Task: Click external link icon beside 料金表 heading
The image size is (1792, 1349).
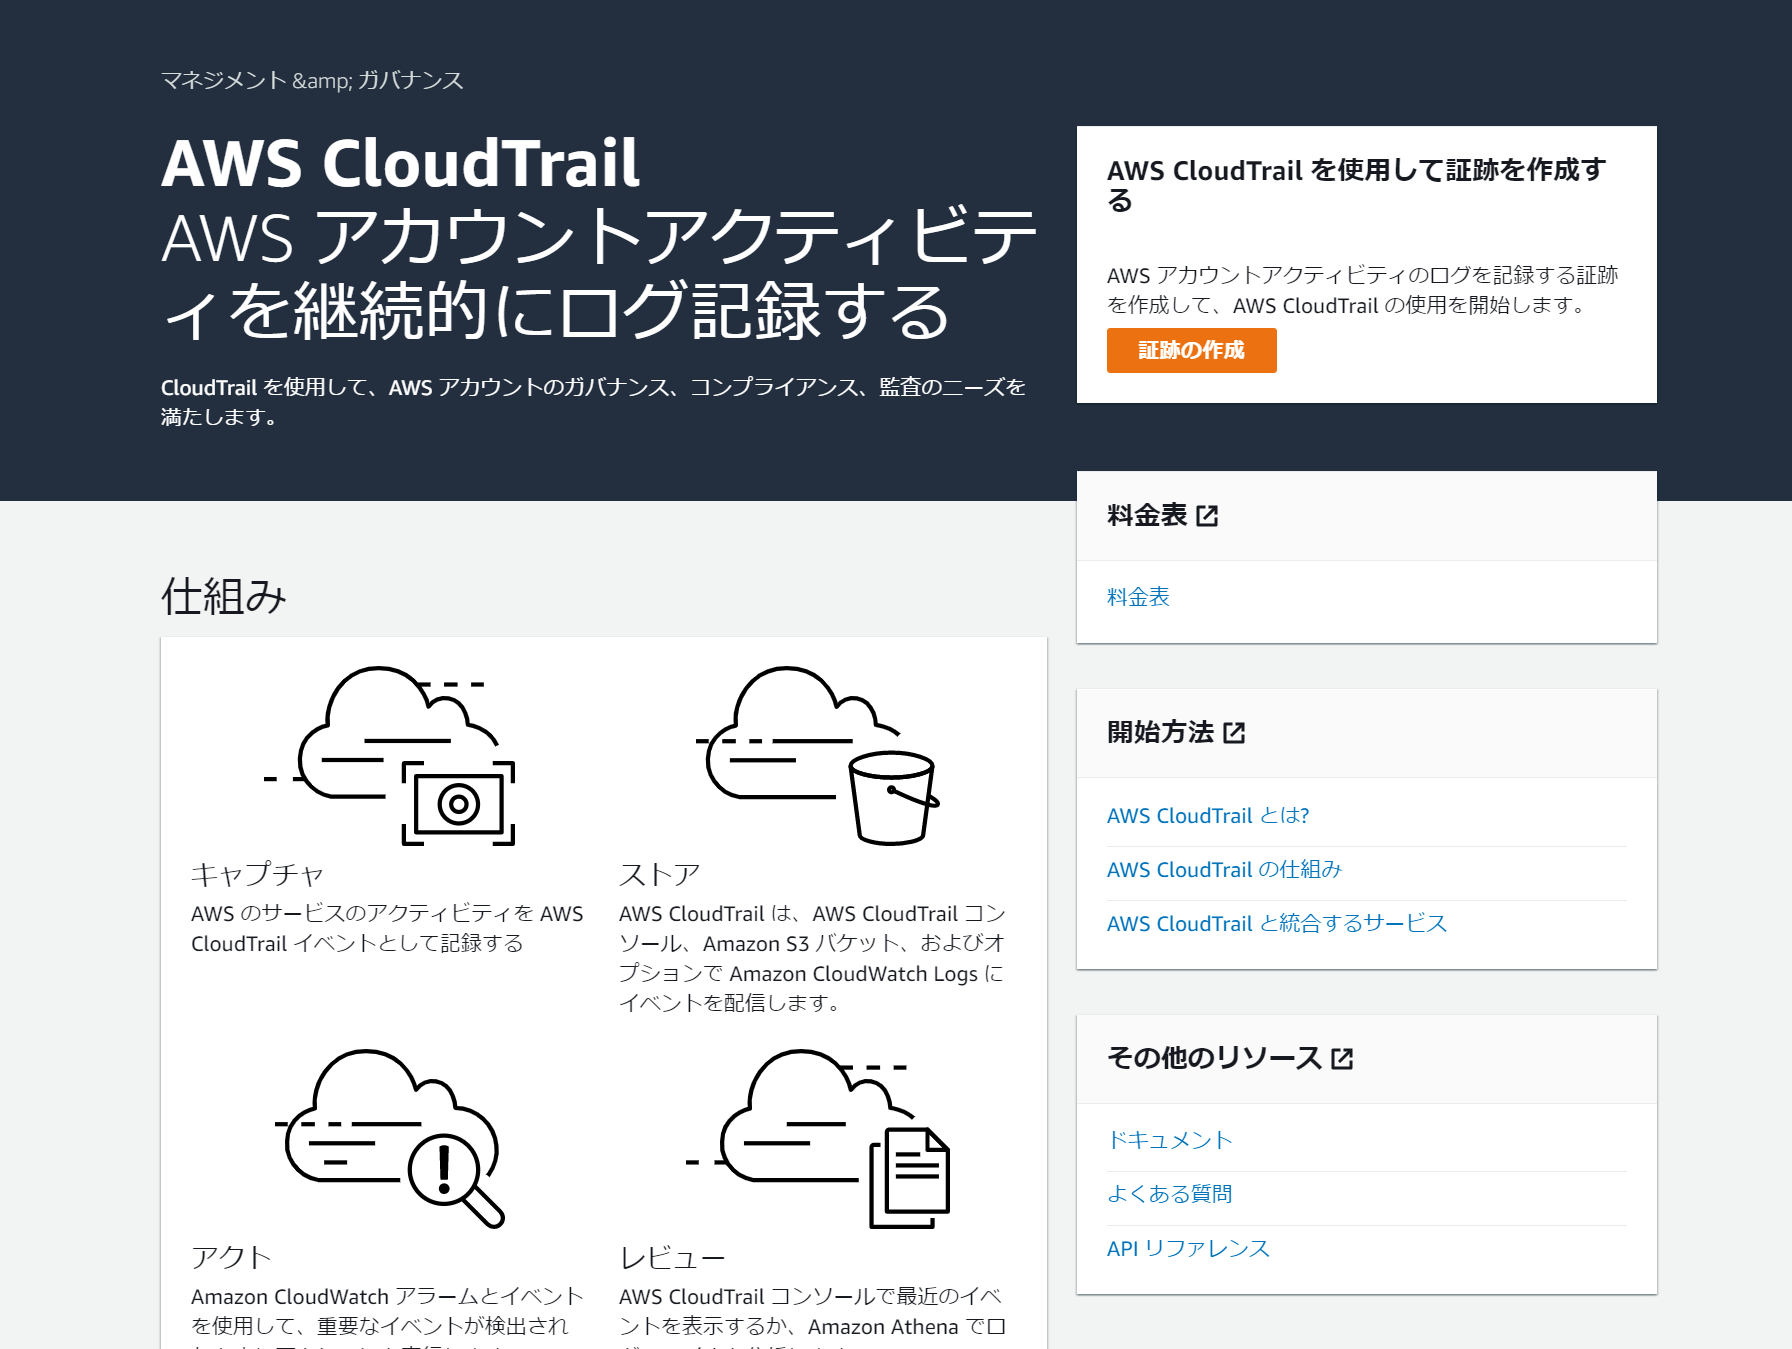Action: click(1207, 516)
